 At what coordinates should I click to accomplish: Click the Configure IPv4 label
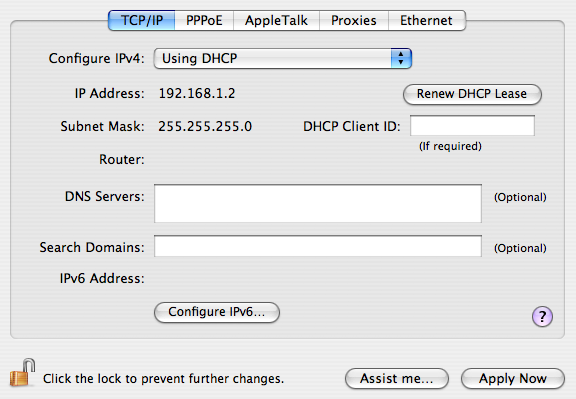coord(97,58)
